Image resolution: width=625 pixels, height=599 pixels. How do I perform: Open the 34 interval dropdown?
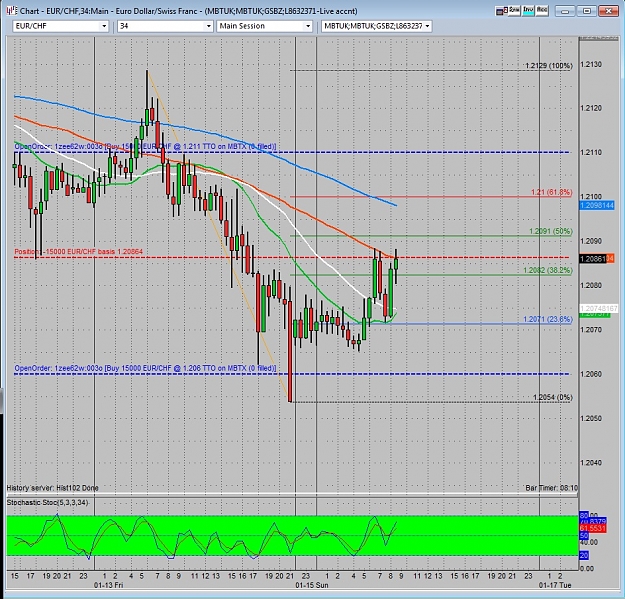208,26
